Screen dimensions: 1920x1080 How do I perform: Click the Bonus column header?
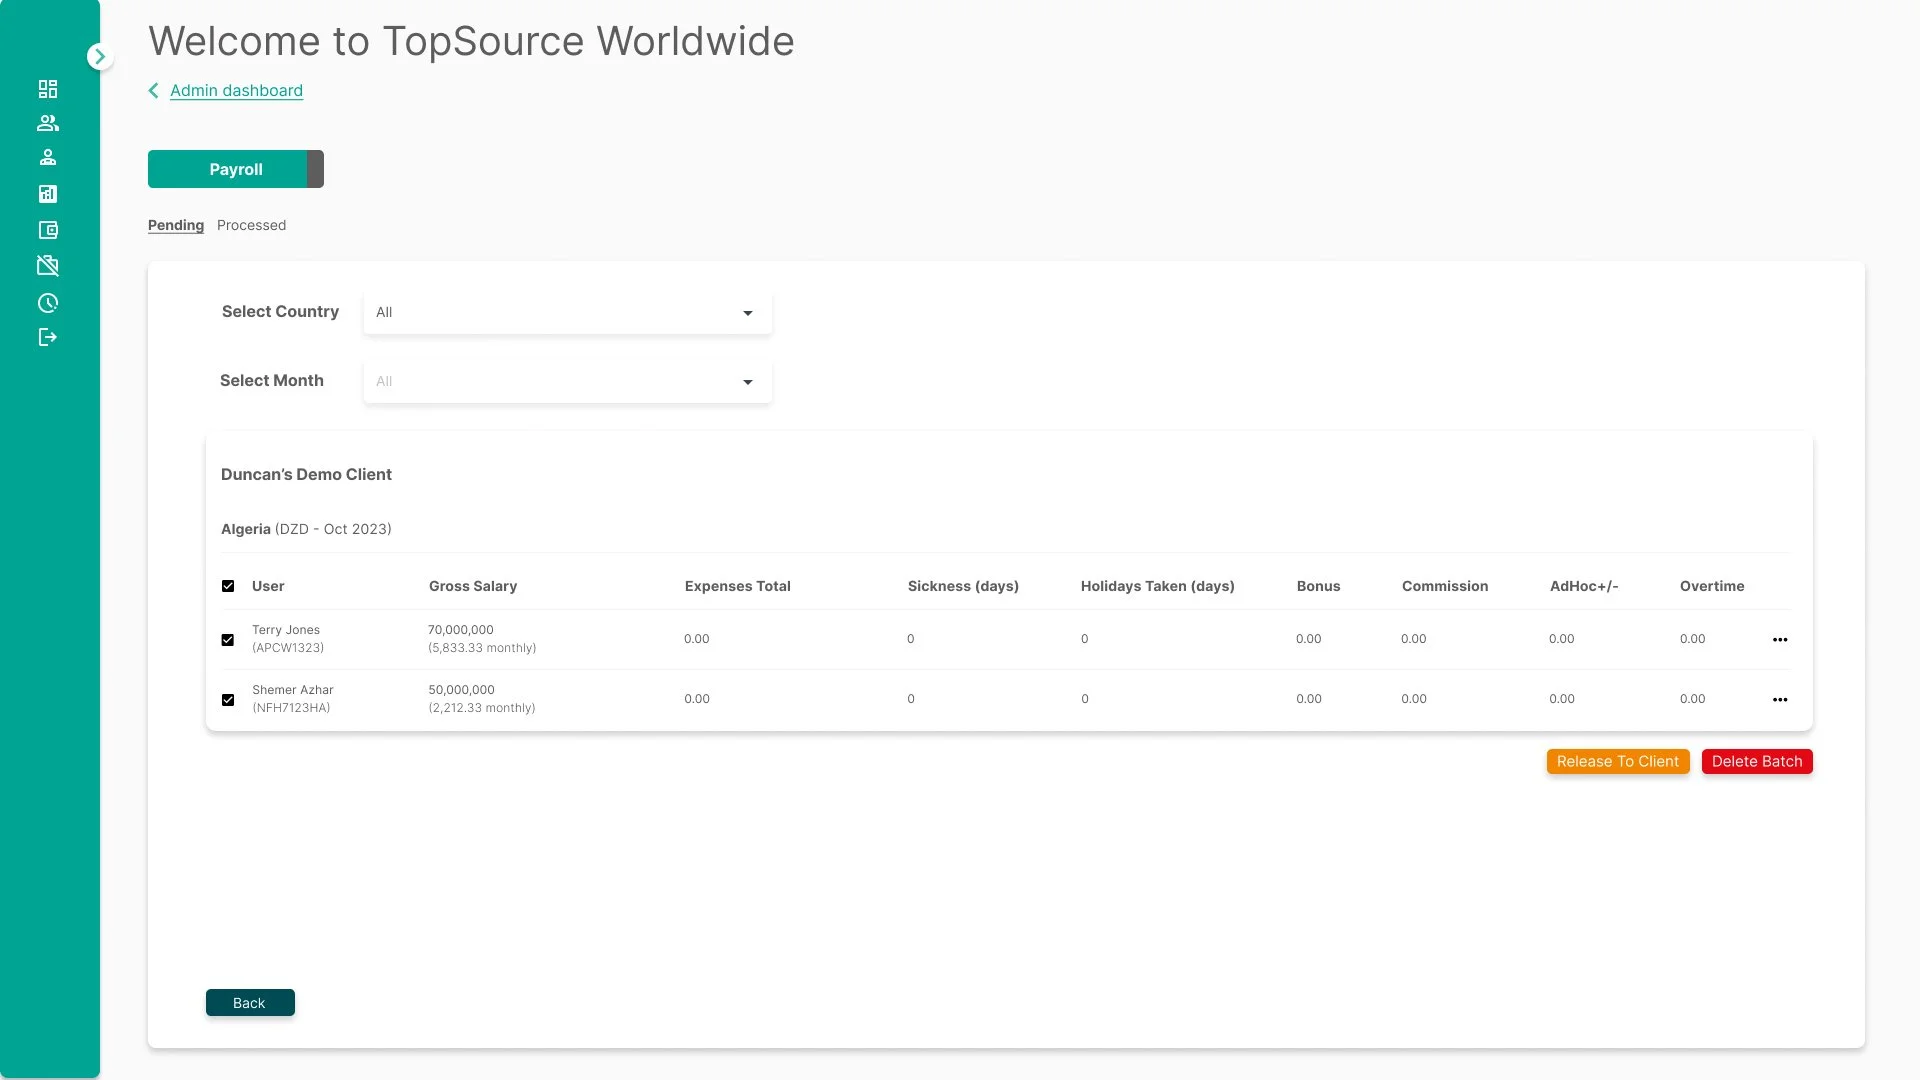[1319, 586]
